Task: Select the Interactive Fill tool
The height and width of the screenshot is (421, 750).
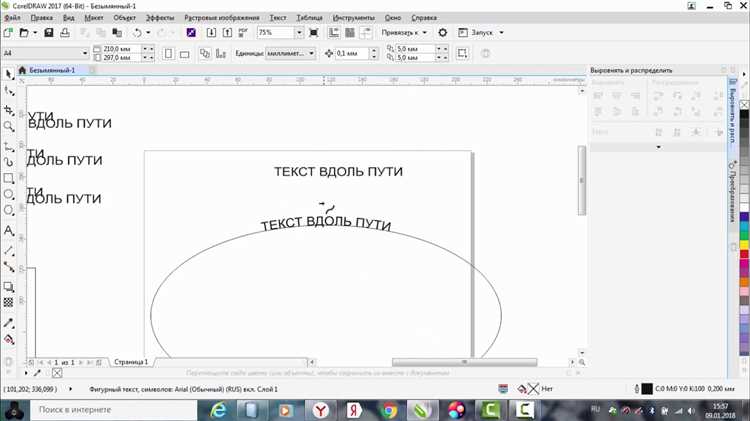Action: tap(9, 340)
